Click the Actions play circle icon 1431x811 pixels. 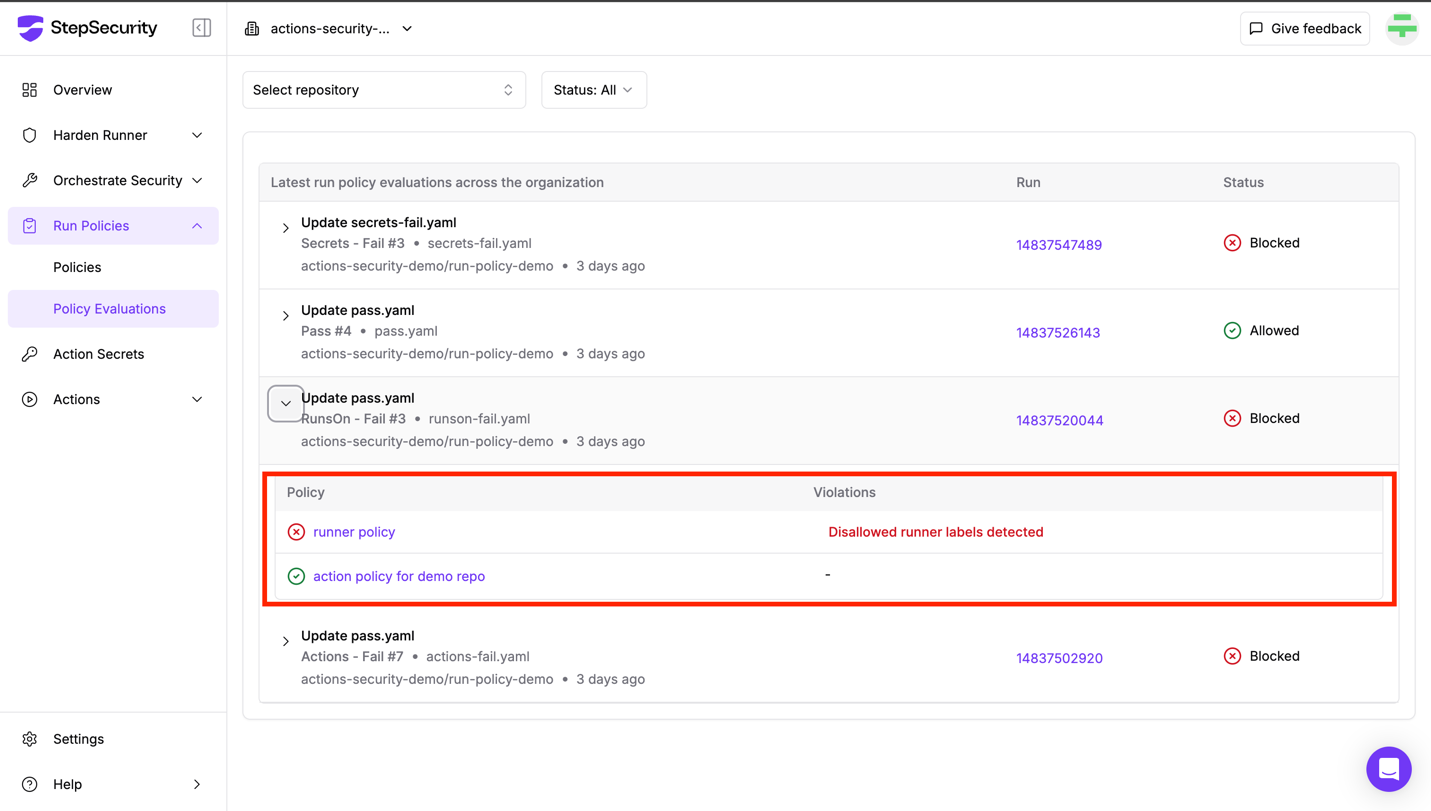(x=30, y=399)
